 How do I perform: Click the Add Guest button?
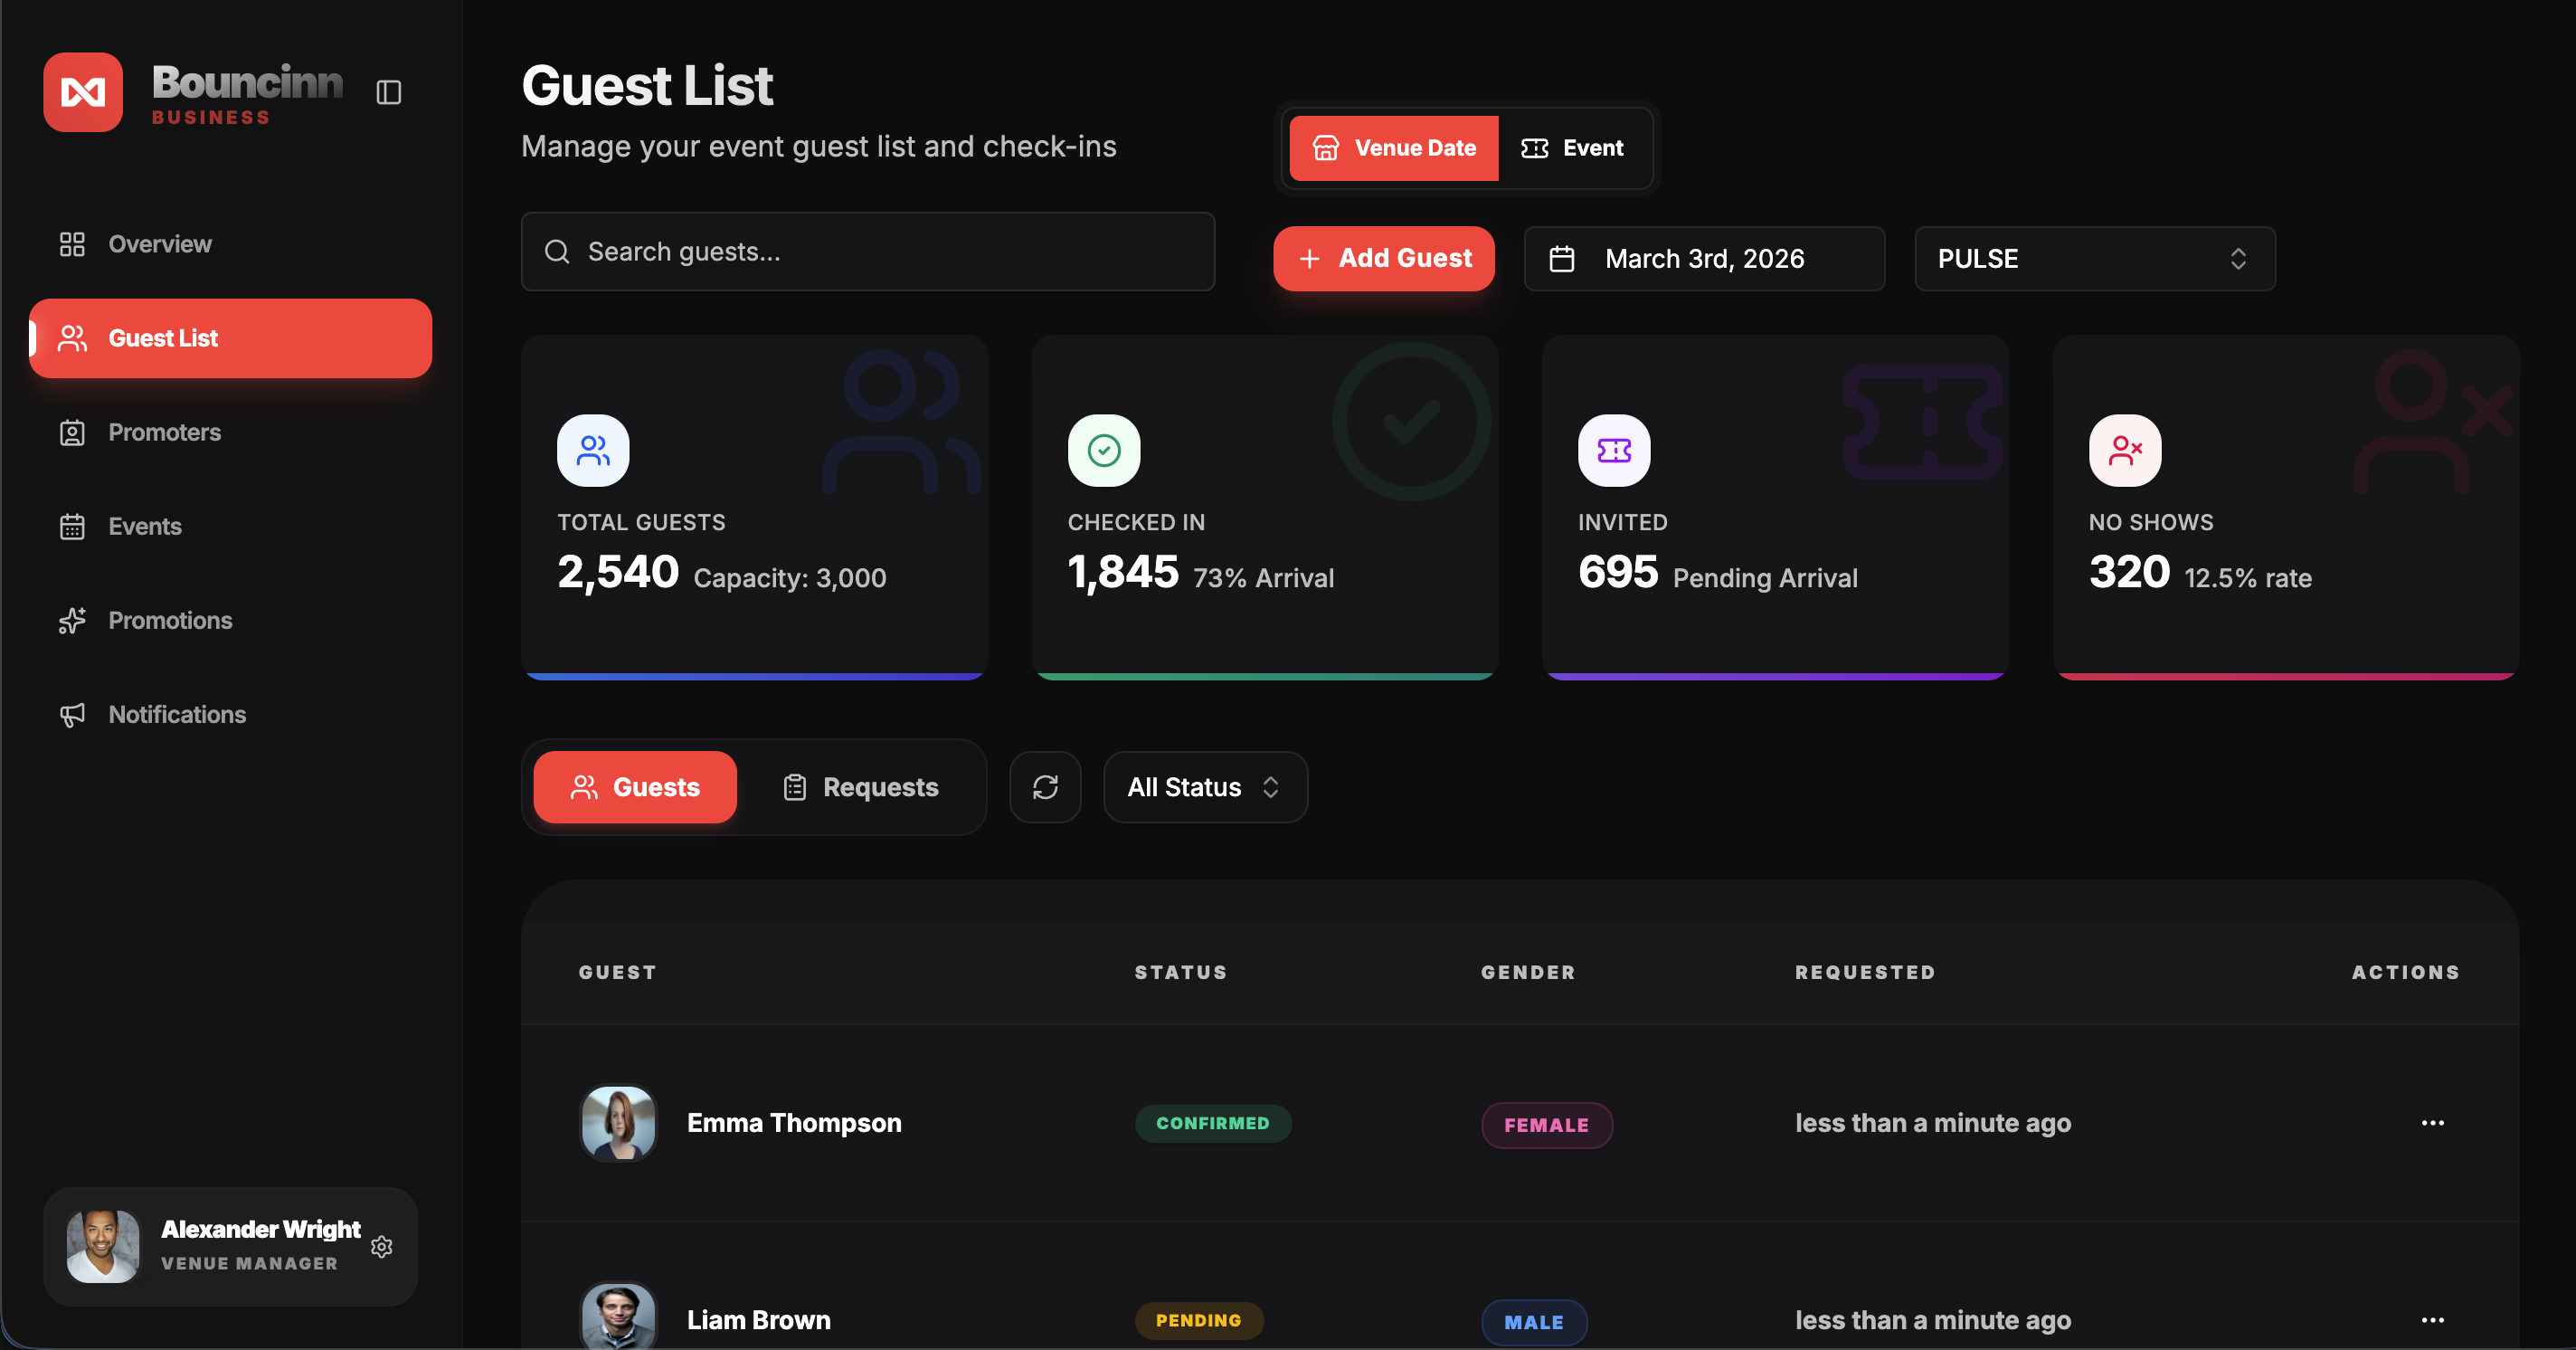pyautogui.click(x=1383, y=259)
